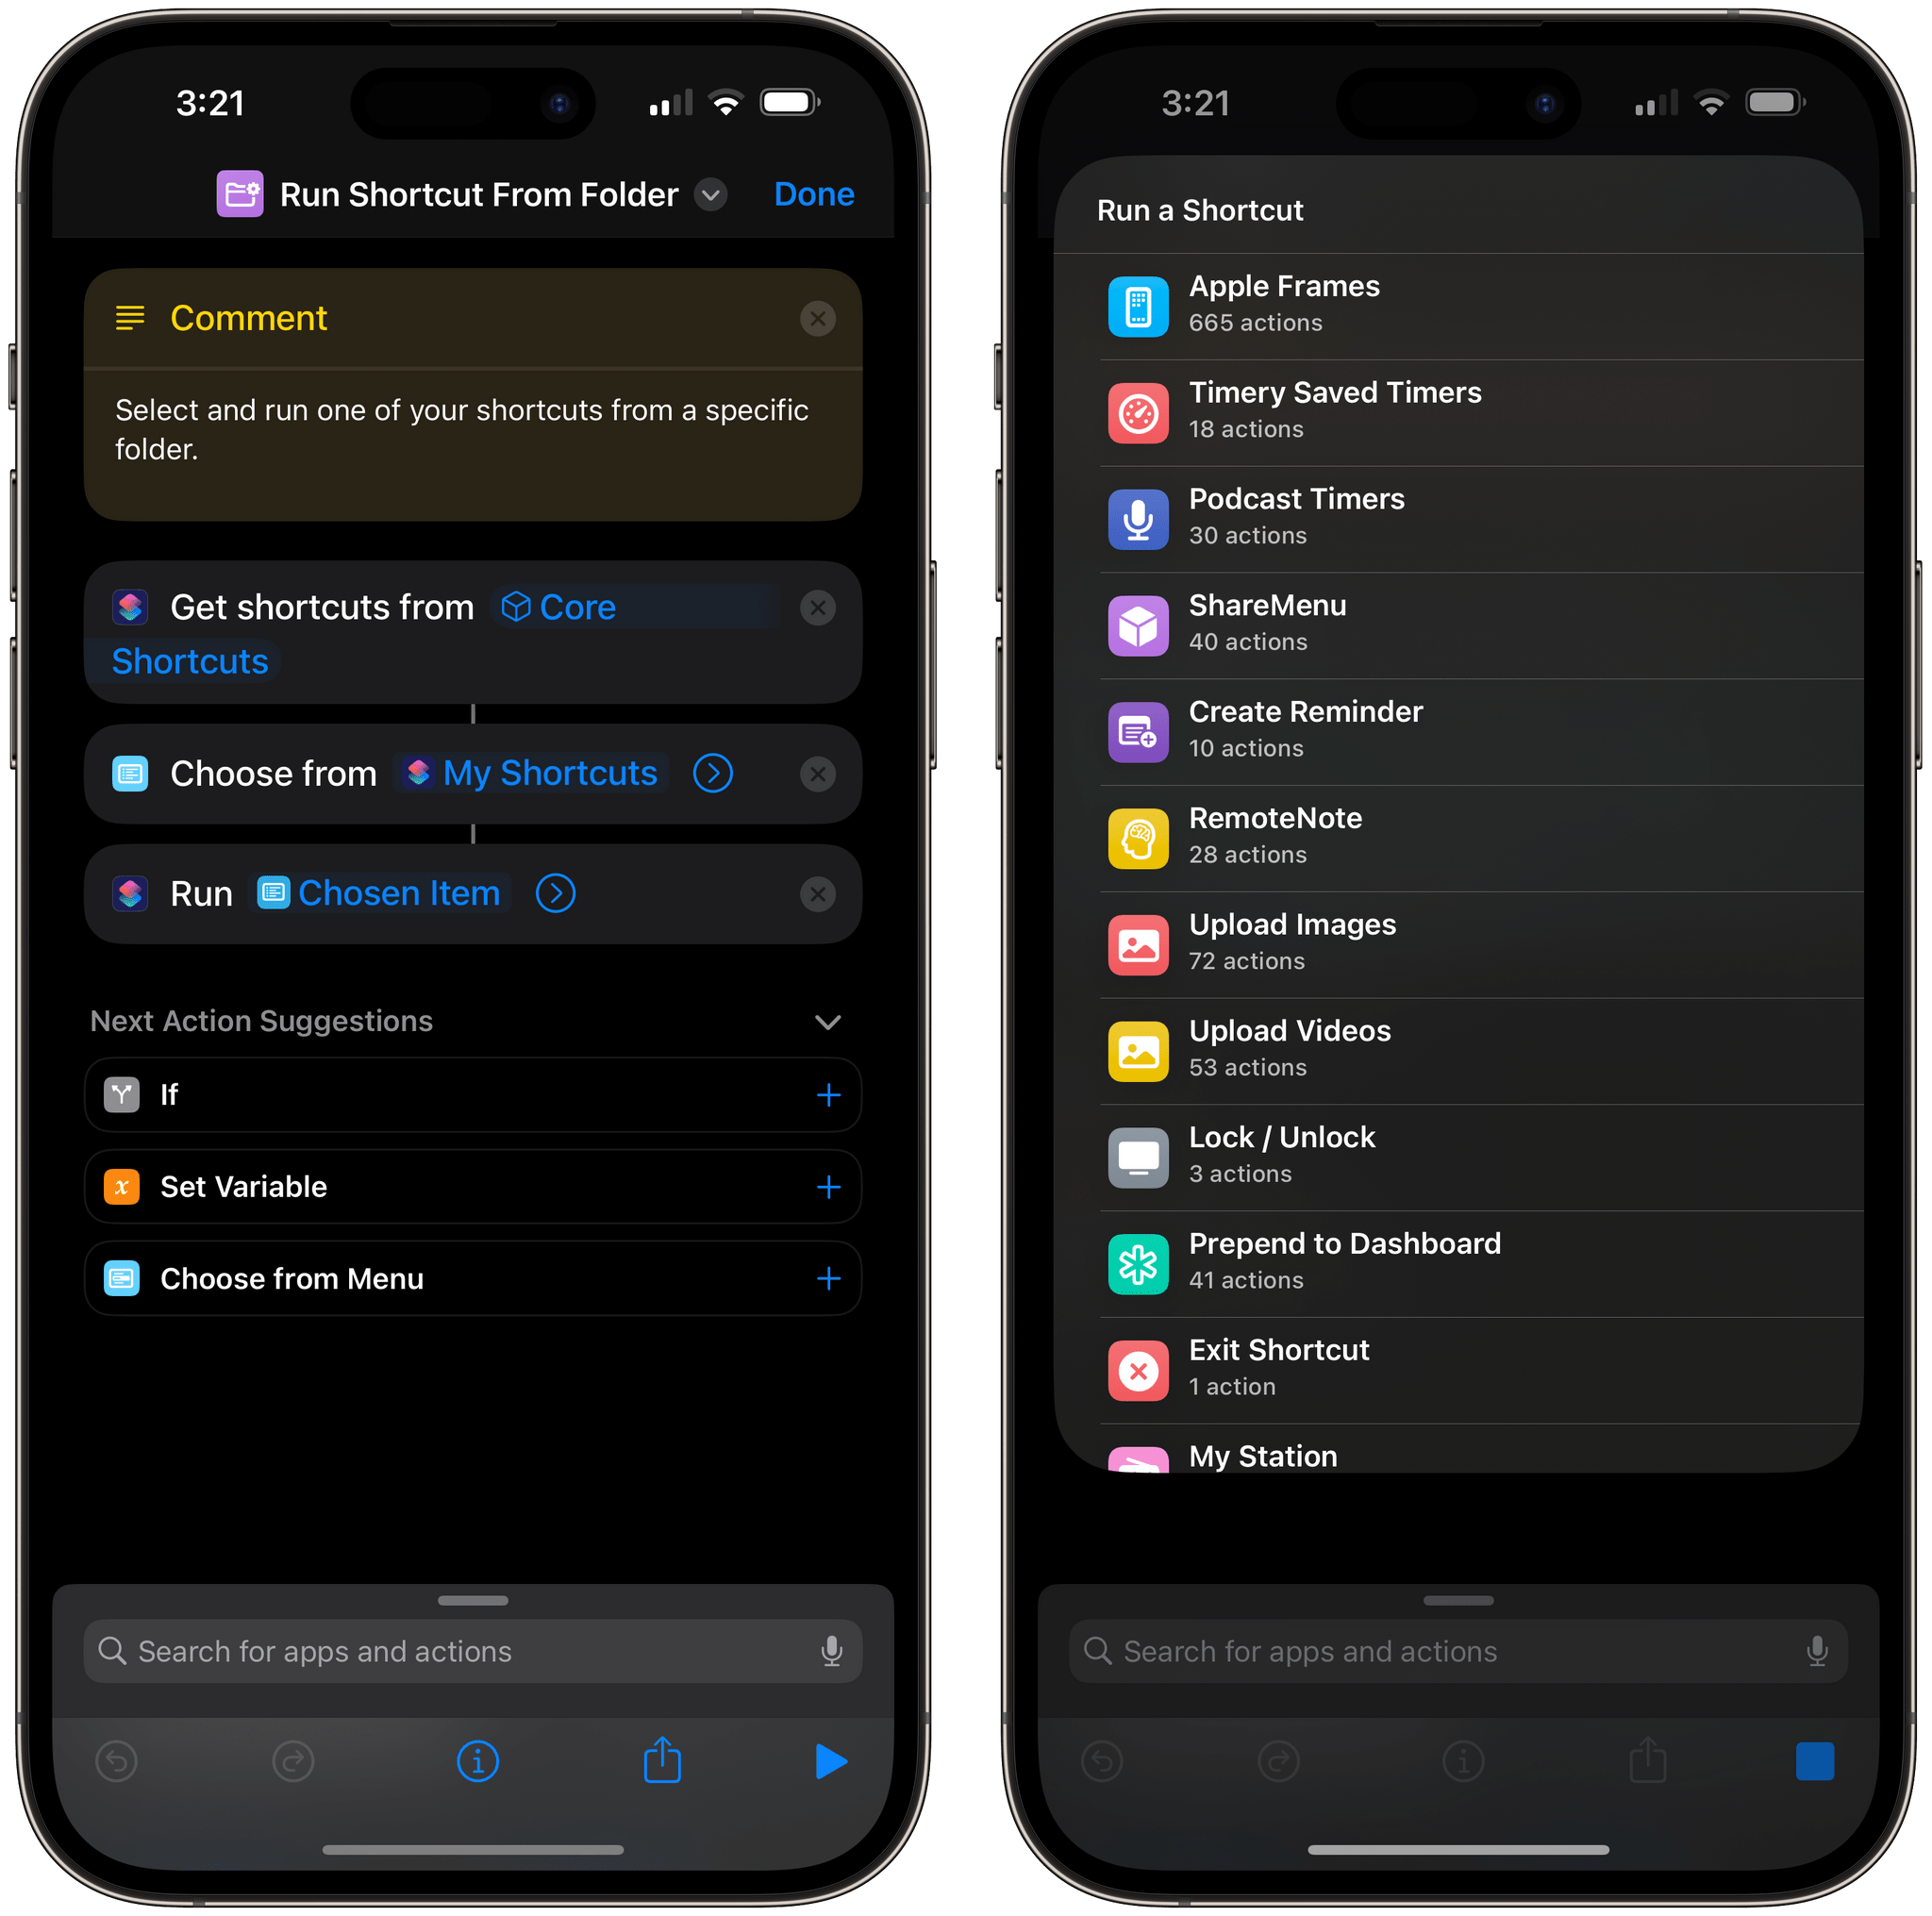Image resolution: width=1932 pixels, height=1916 pixels.
Task: Click the ShareMenu shortcut icon
Action: [x=1136, y=621]
